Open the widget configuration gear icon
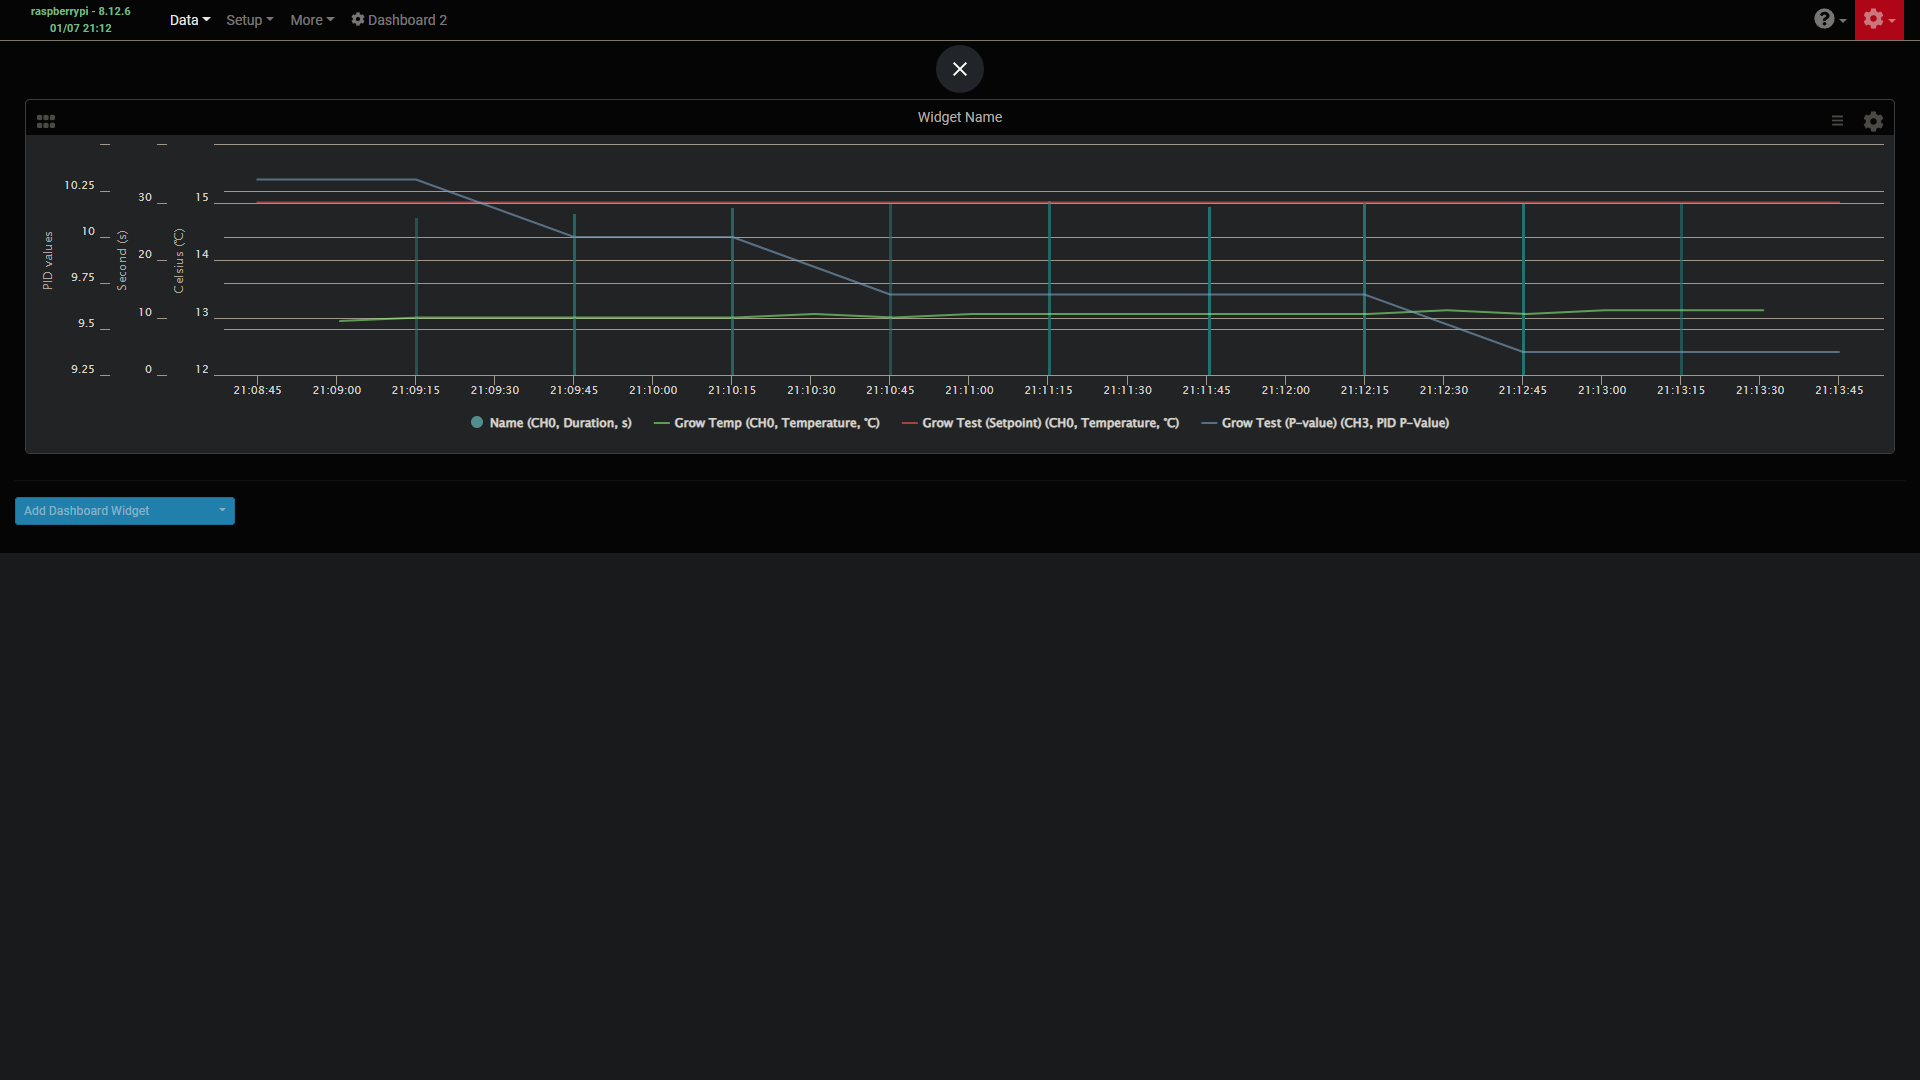 (x=1873, y=121)
